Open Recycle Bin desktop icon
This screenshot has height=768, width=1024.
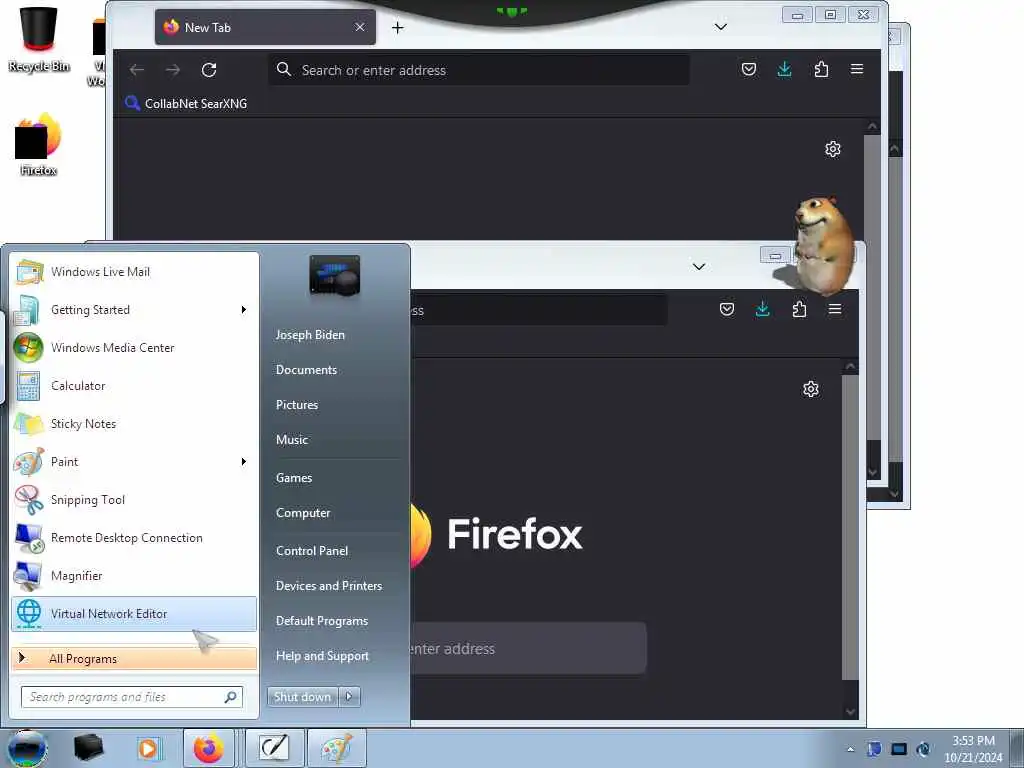coord(39,39)
